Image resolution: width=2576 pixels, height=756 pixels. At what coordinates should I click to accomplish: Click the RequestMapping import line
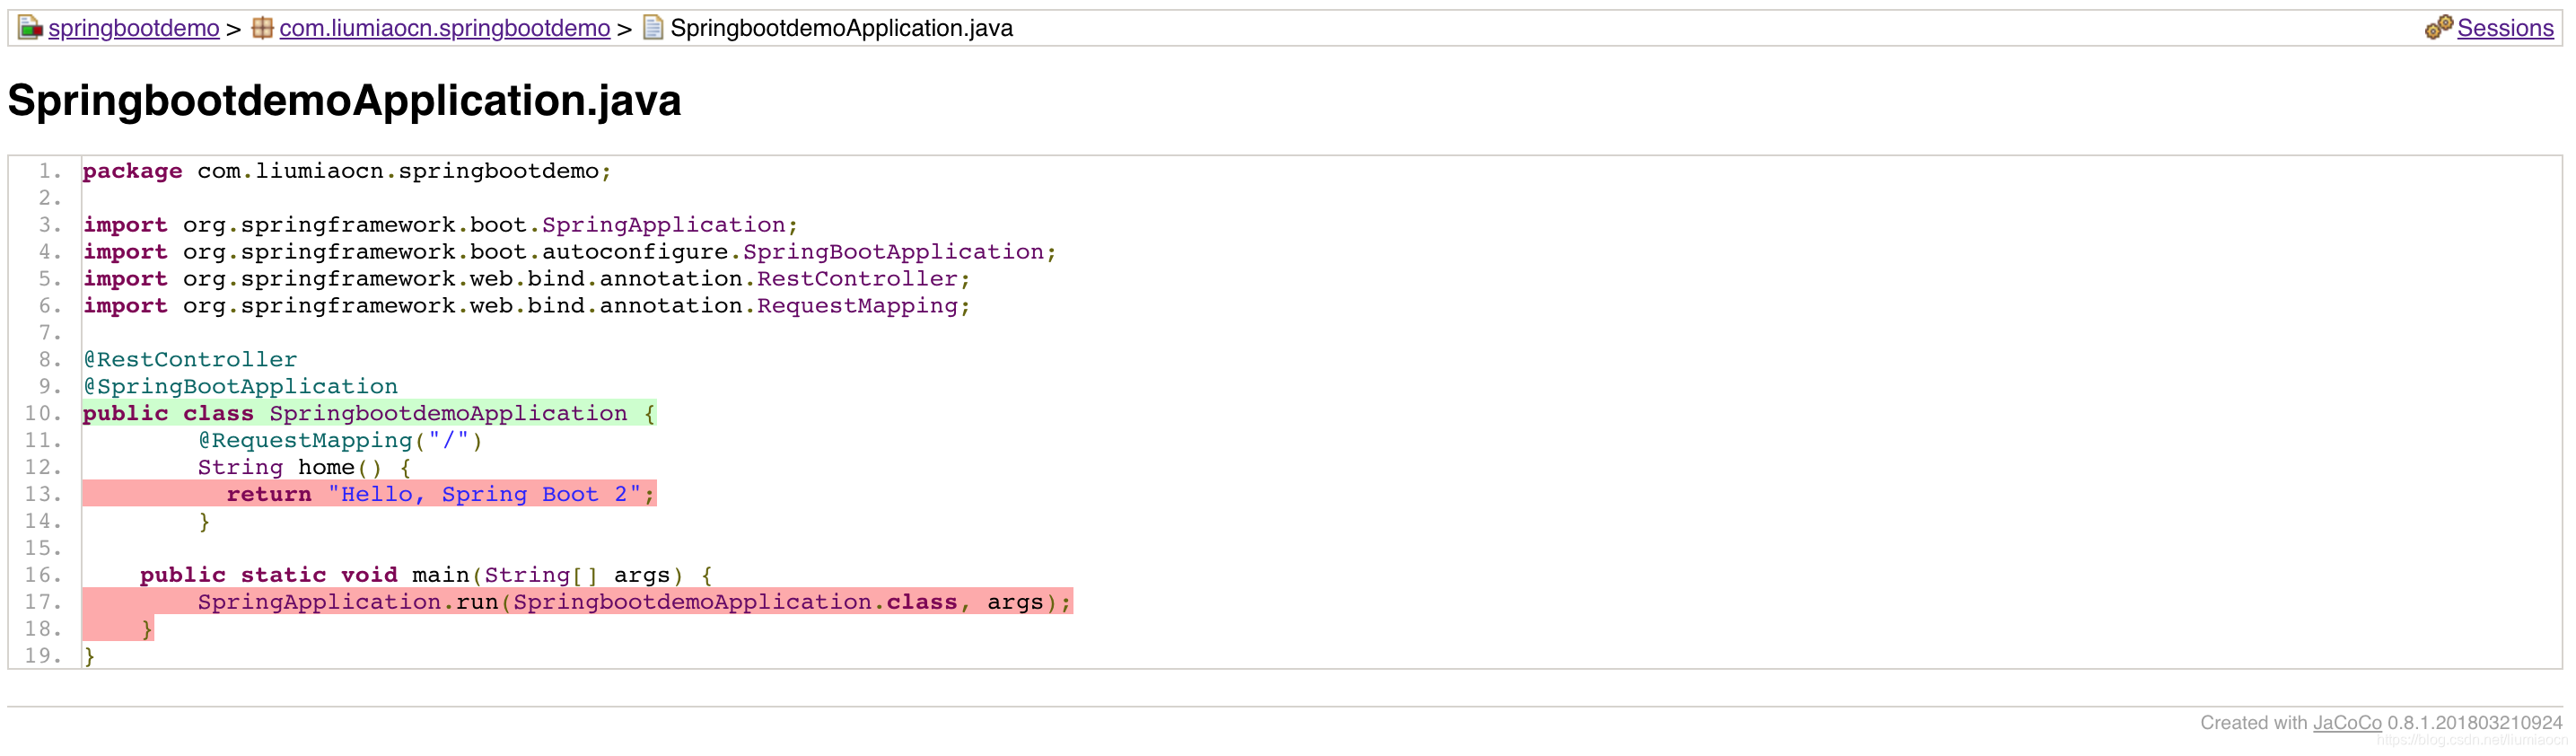tap(526, 306)
